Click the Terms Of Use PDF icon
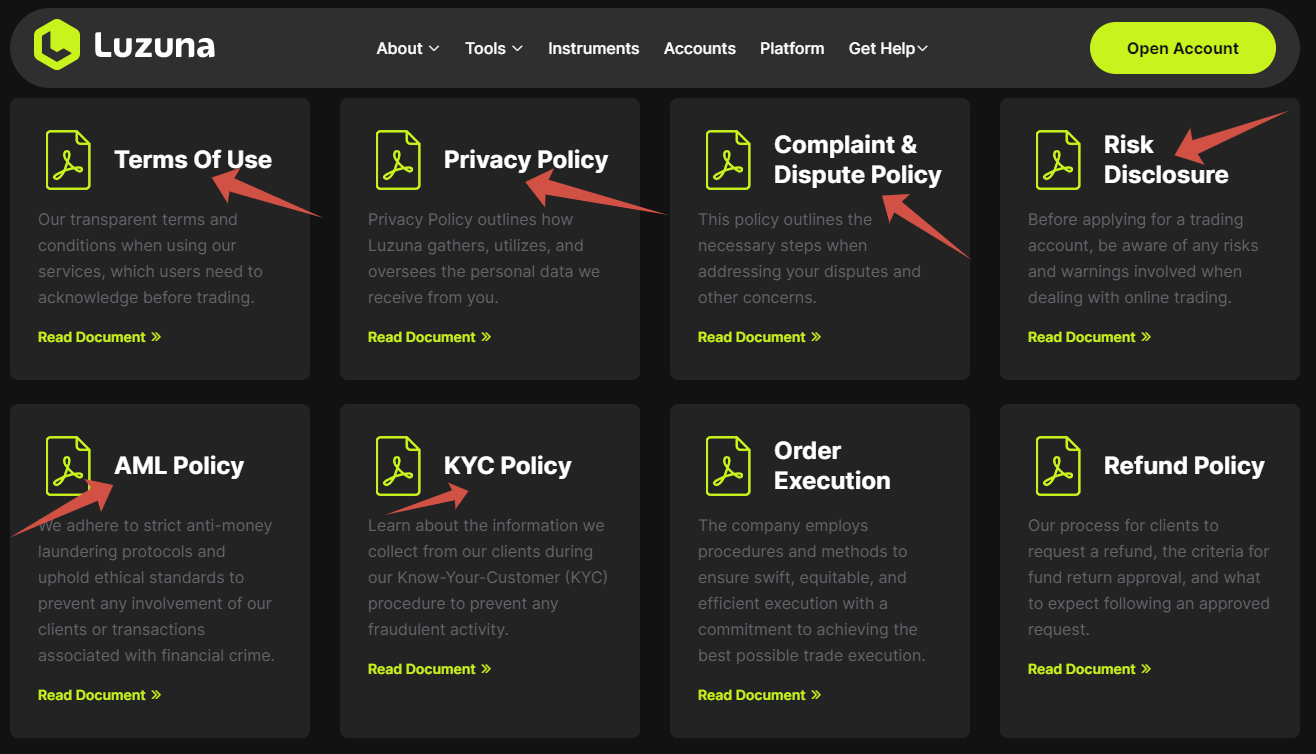 pos(68,160)
